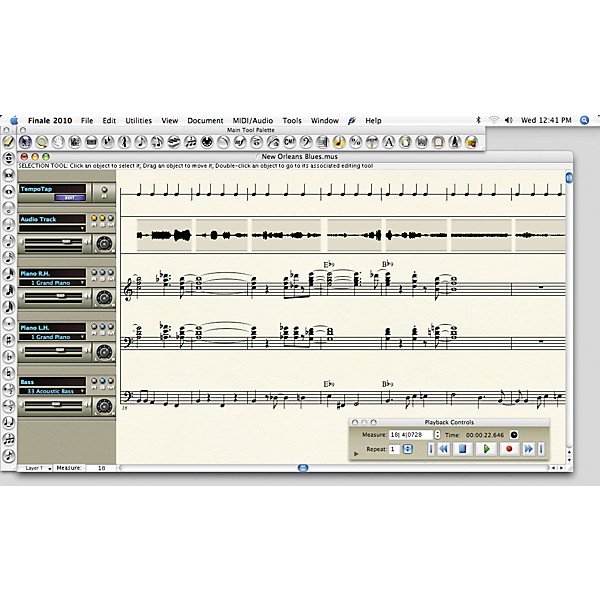Click the Repeat stepper arrows

click(408, 449)
